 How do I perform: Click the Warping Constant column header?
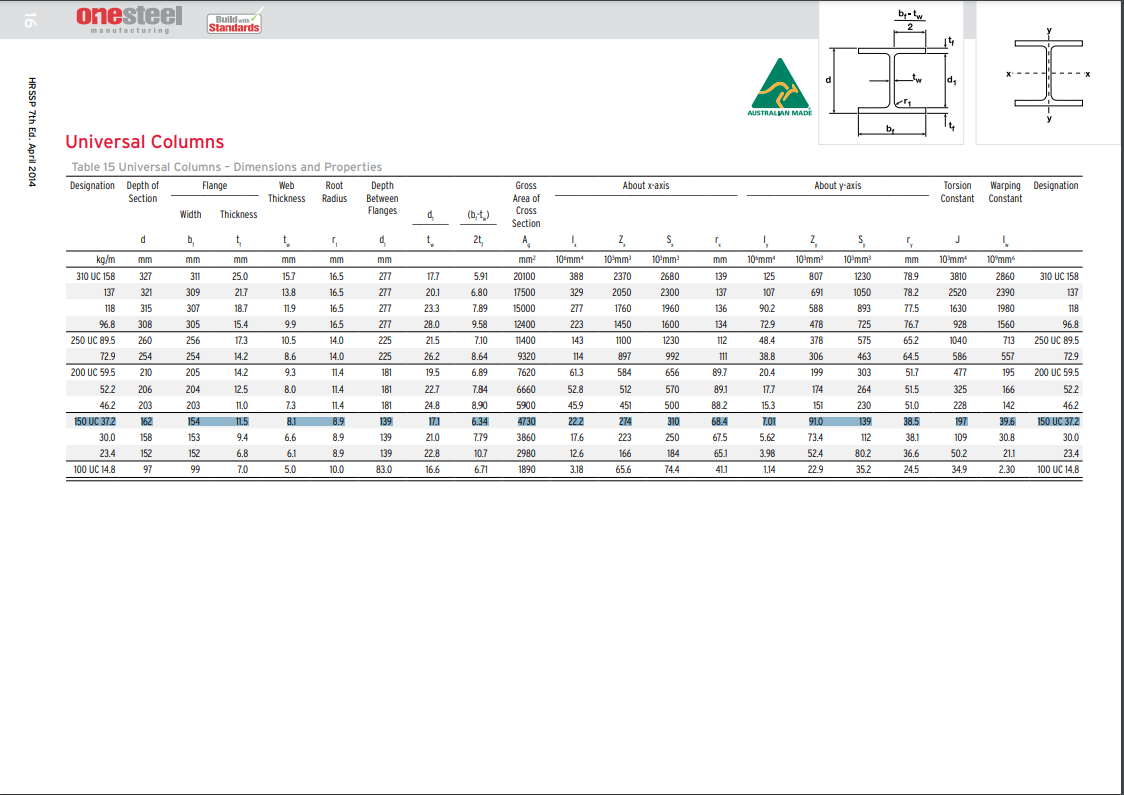(x=1005, y=192)
